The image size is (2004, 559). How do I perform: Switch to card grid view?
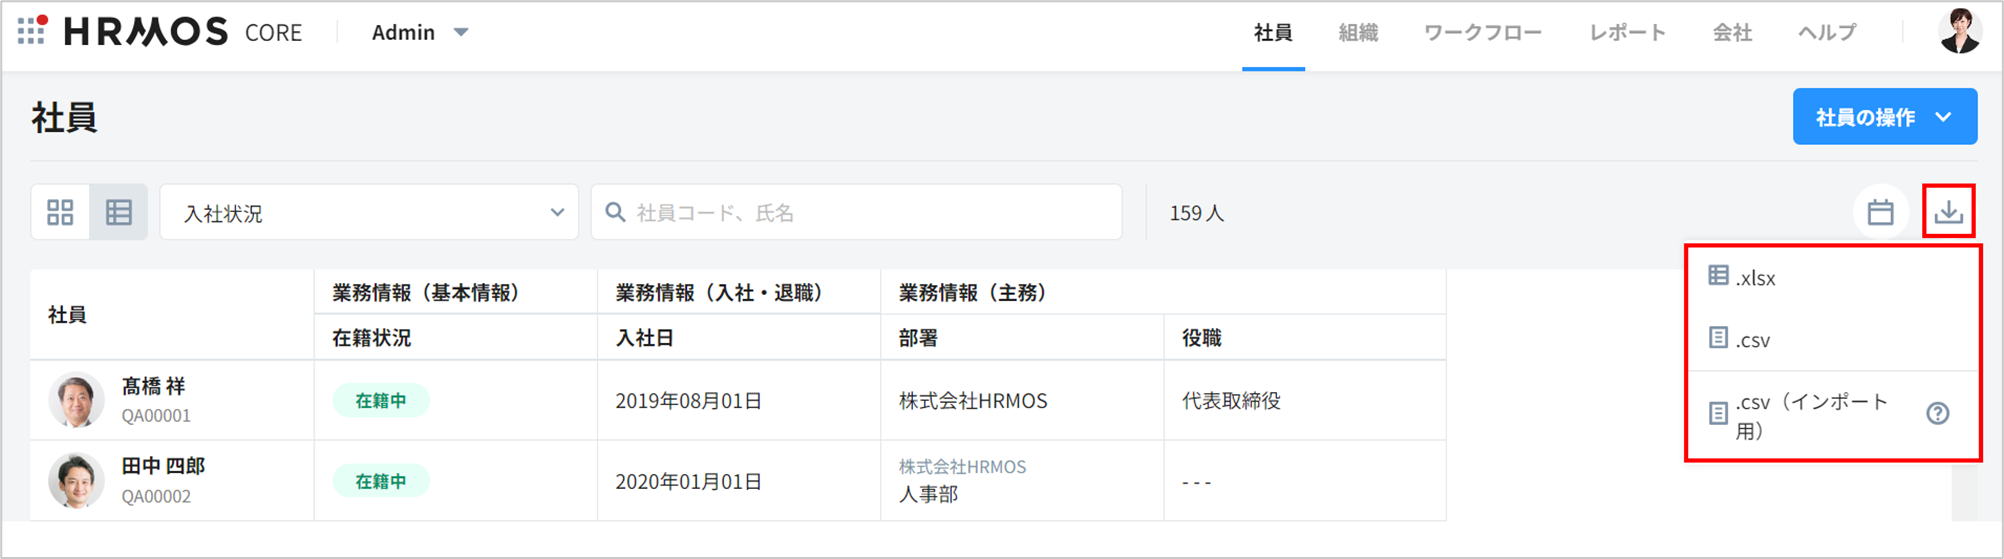[x=60, y=212]
